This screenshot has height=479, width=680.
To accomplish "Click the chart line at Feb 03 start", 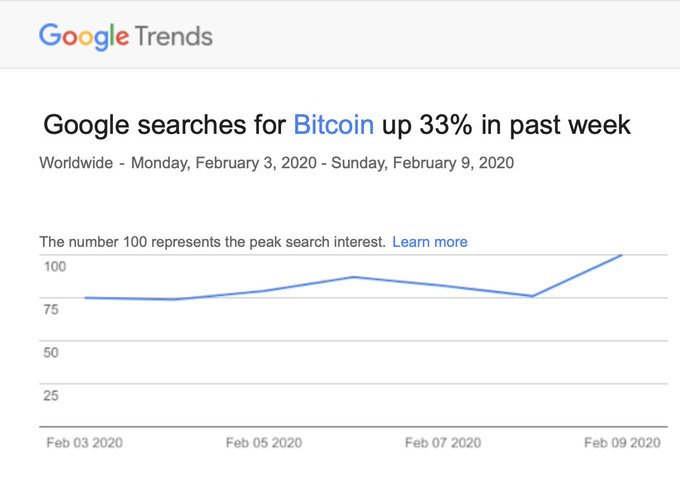I will (86, 298).
